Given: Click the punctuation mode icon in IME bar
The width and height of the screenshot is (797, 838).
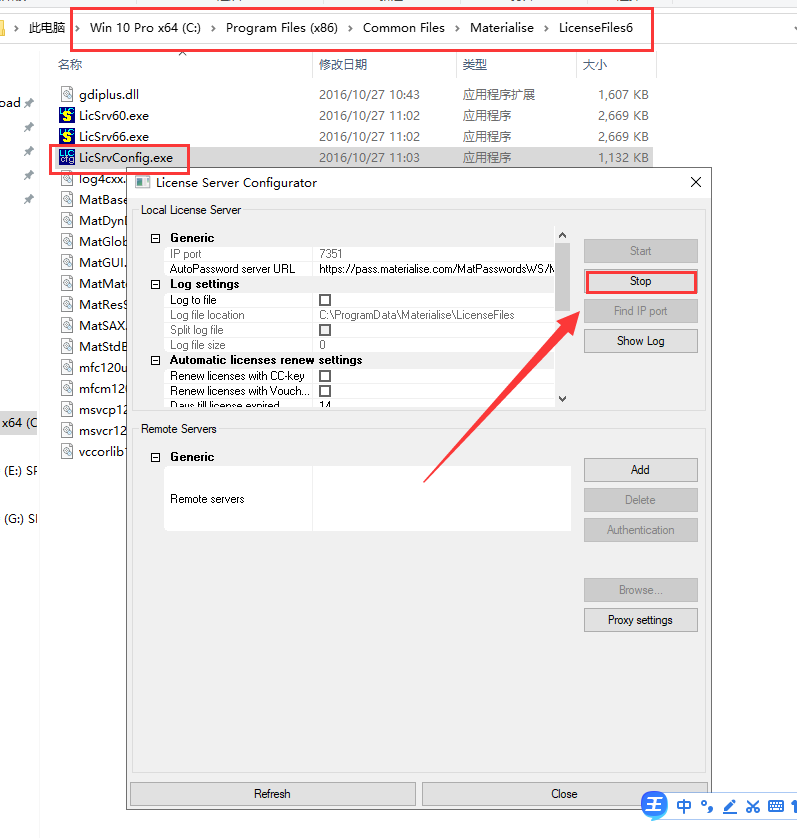Looking at the screenshot, I should [707, 806].
